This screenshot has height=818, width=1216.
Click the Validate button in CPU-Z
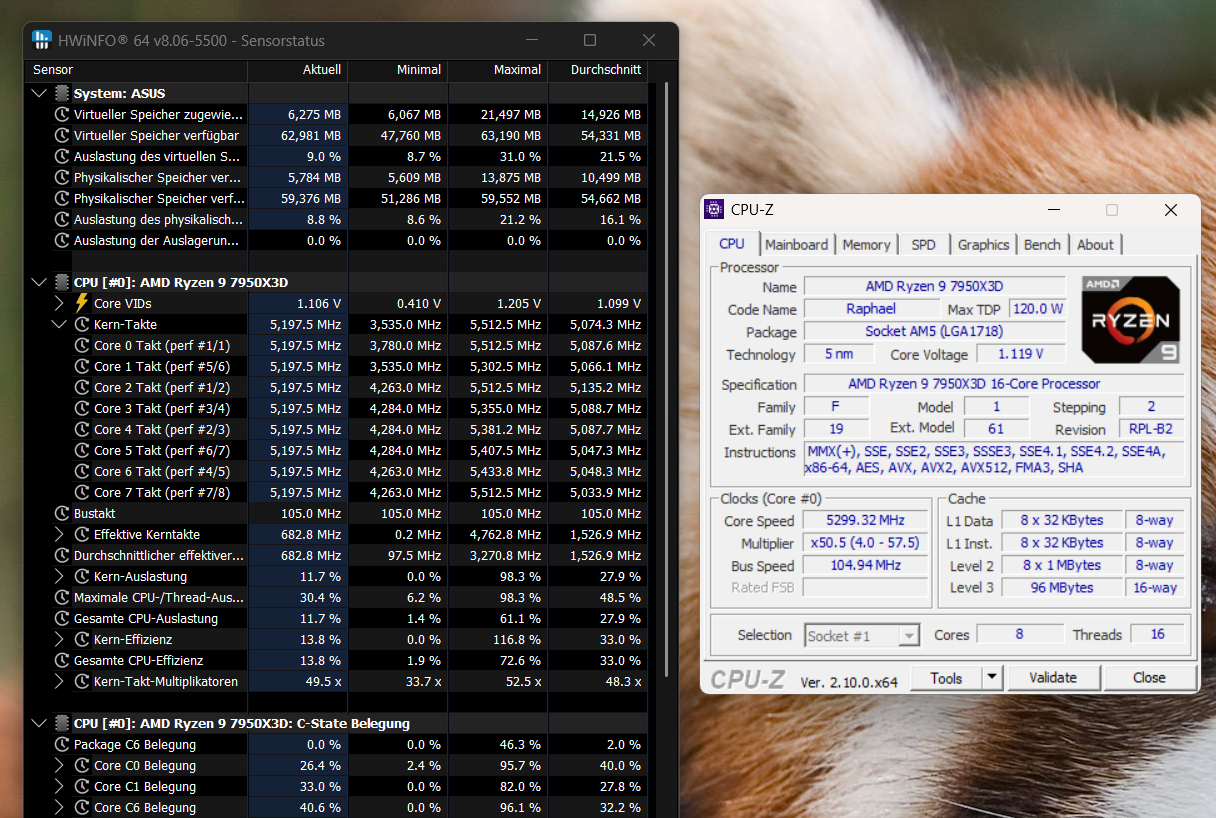(x=1053, y=677)
